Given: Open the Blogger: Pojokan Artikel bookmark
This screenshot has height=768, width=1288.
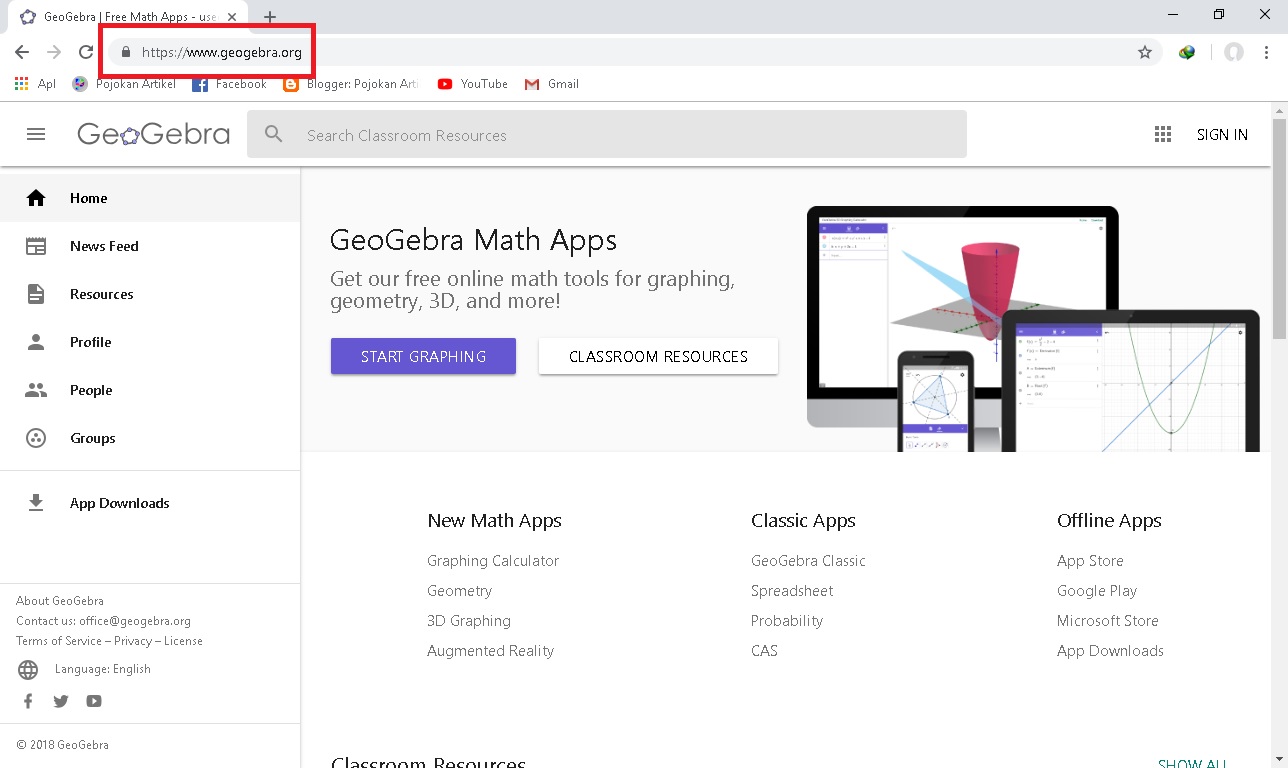Looking at the screenshot, I should point(351,84).
